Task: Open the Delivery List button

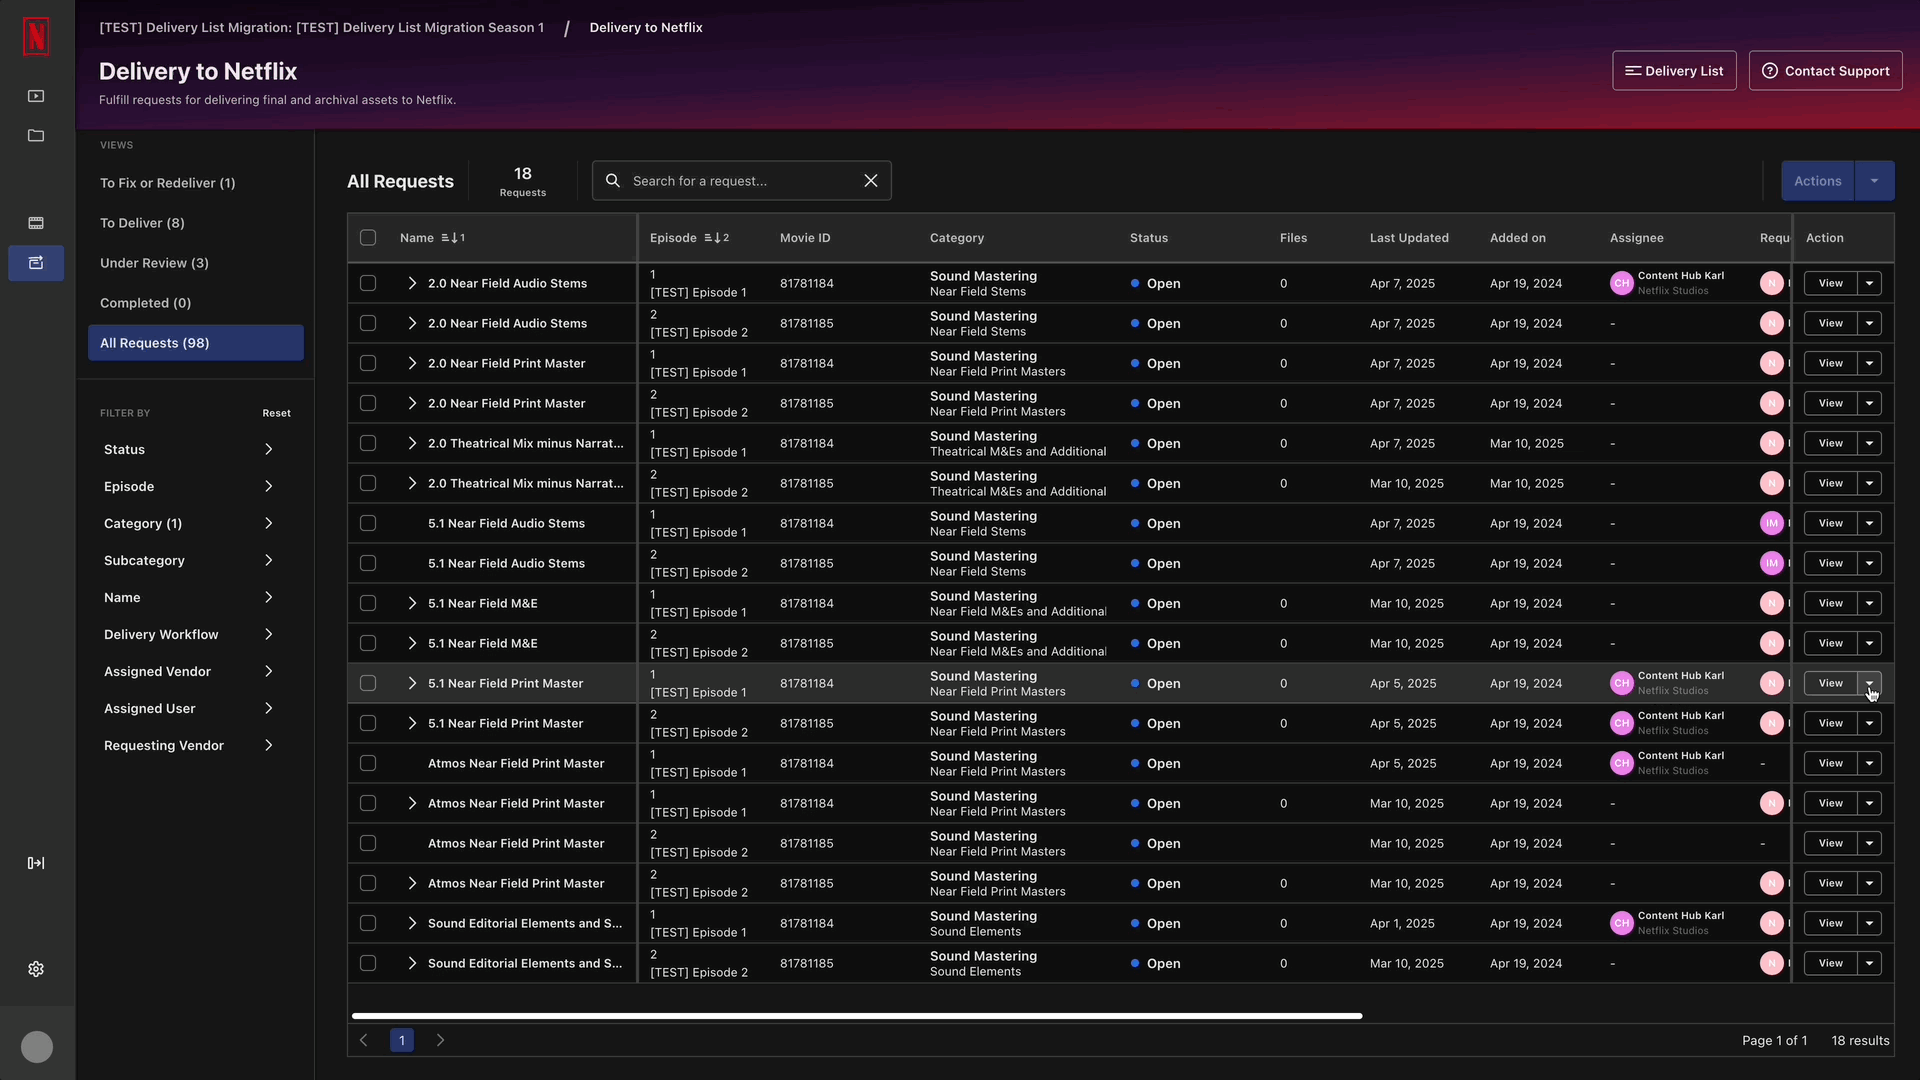Action: [x=1674, y=71]
